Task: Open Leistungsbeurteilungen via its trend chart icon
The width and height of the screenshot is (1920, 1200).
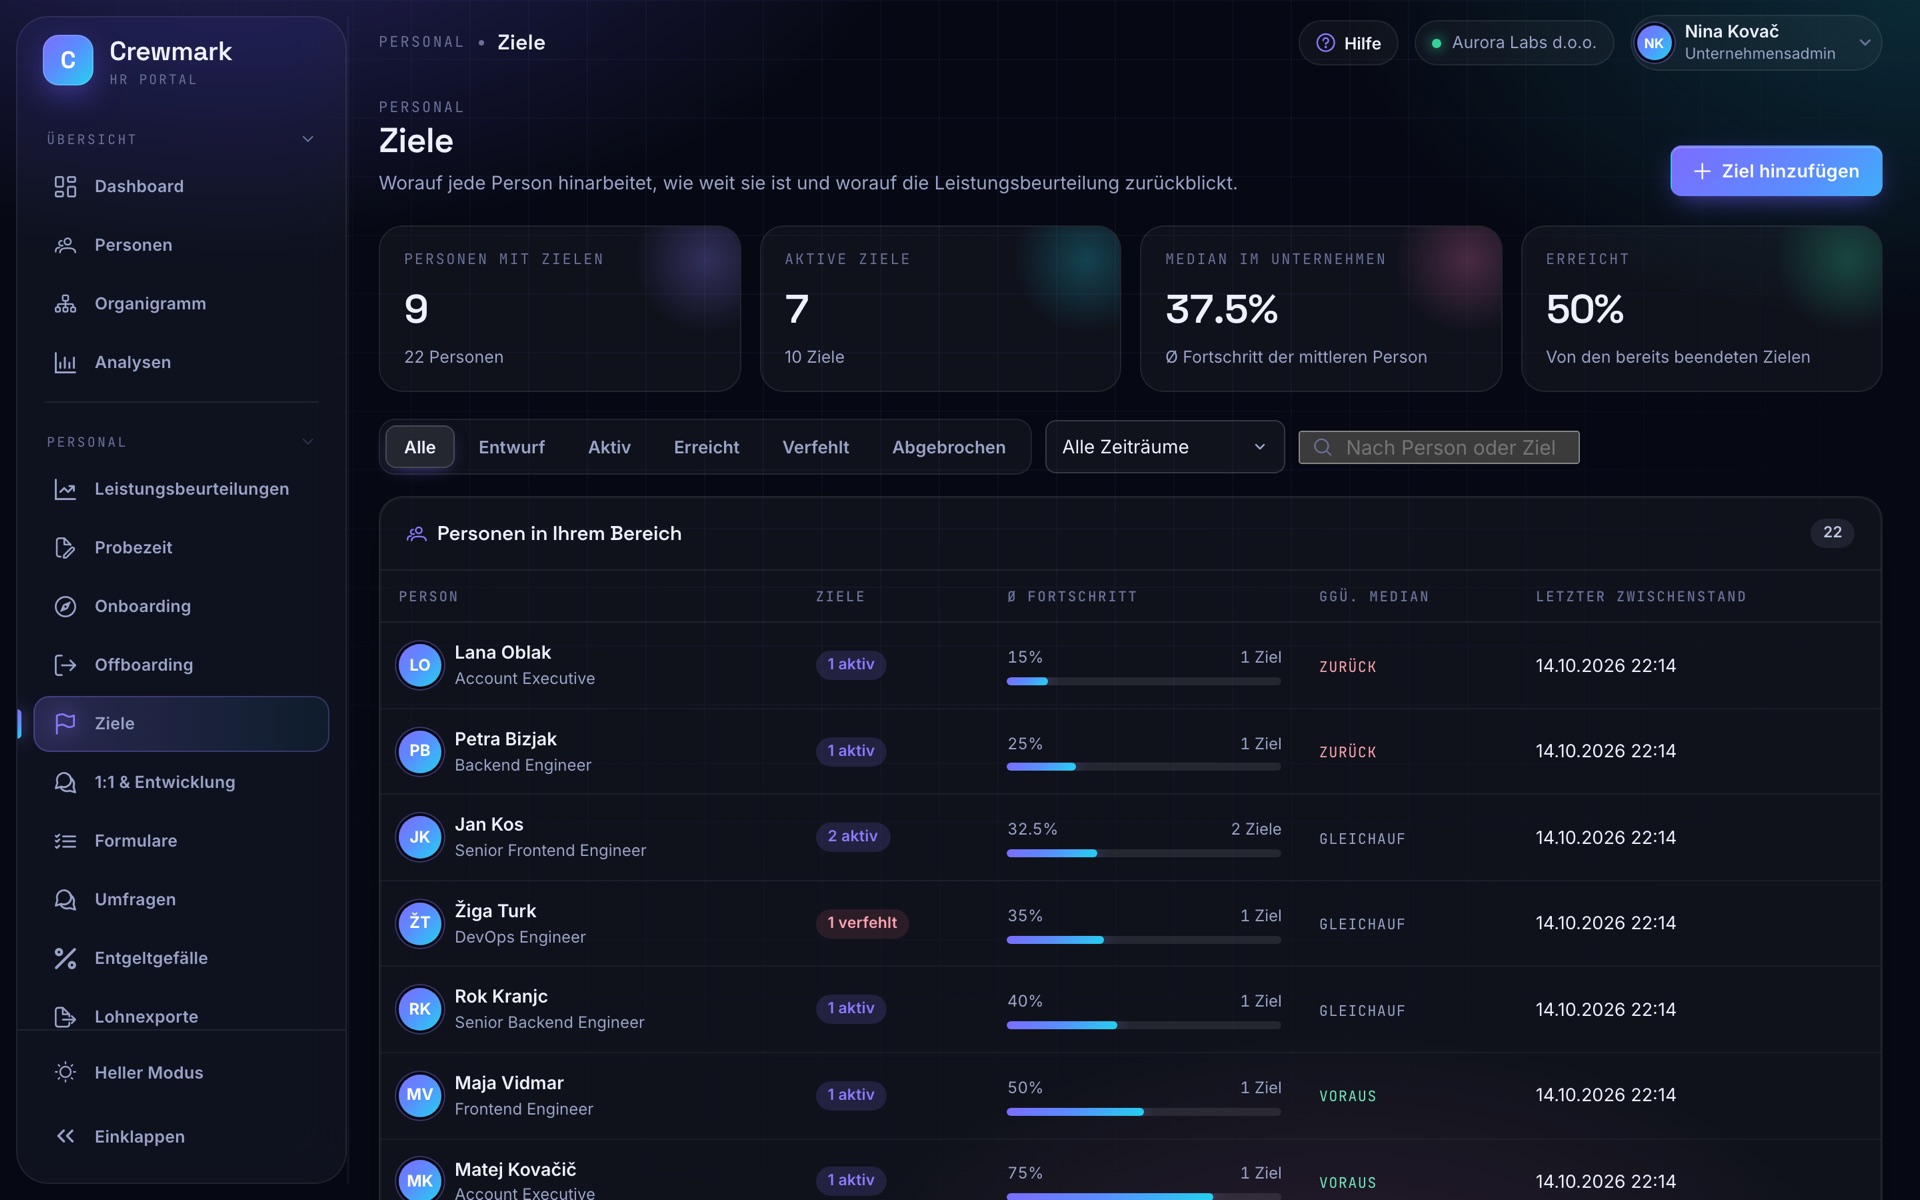Action: 65,489
